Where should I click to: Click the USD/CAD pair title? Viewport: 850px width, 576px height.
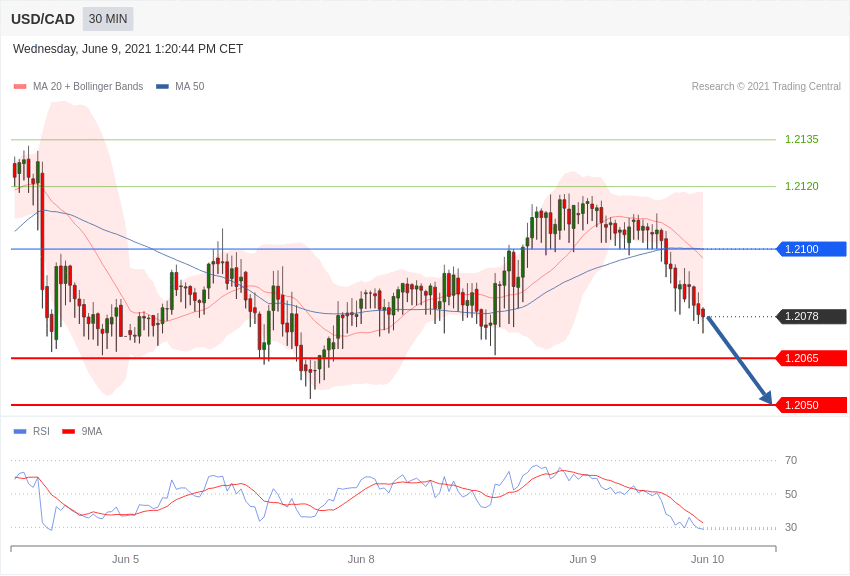(x=43, y=20)
